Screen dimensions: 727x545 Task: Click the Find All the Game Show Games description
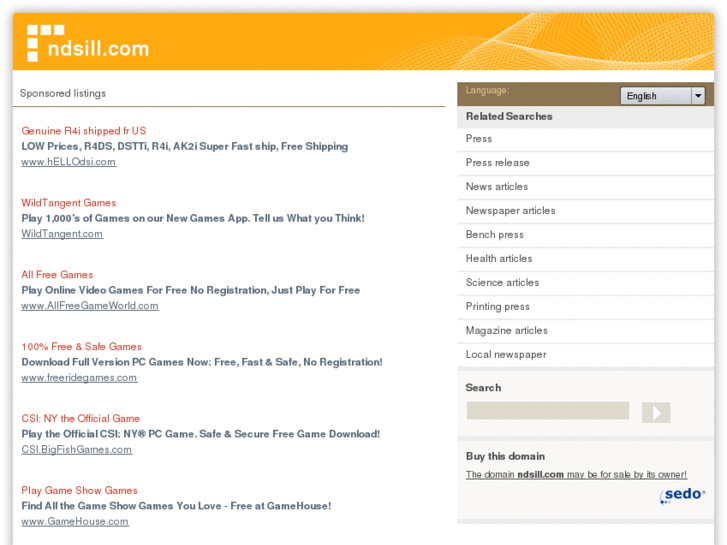(x=176, y=506)
